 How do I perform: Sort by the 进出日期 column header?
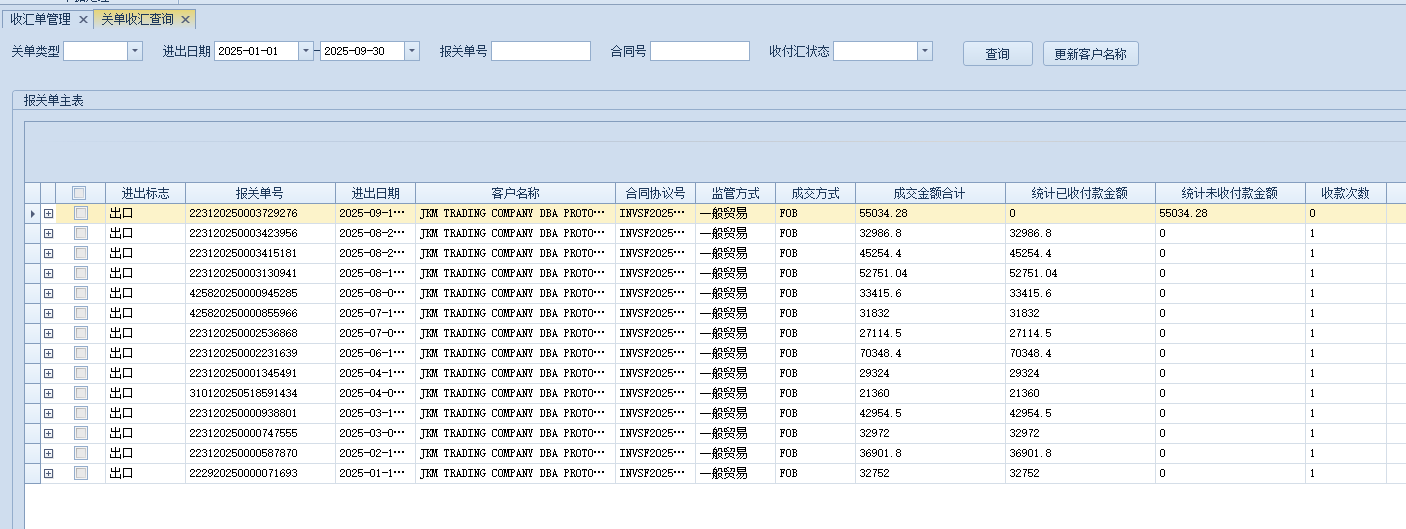[x=375, y=193]
